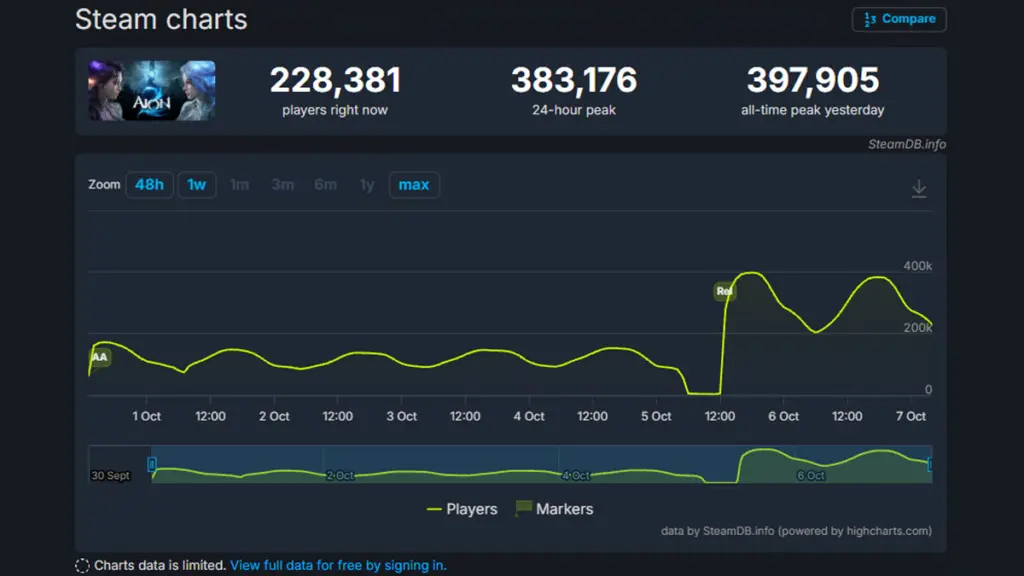Set zoom to 3m
Screen dimensions: 1024x576
(x=282, y=185)
